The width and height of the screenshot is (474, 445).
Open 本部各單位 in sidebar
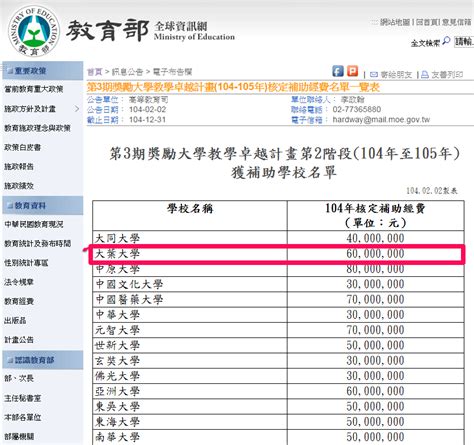pyautogui.click(x=22, y=417)
